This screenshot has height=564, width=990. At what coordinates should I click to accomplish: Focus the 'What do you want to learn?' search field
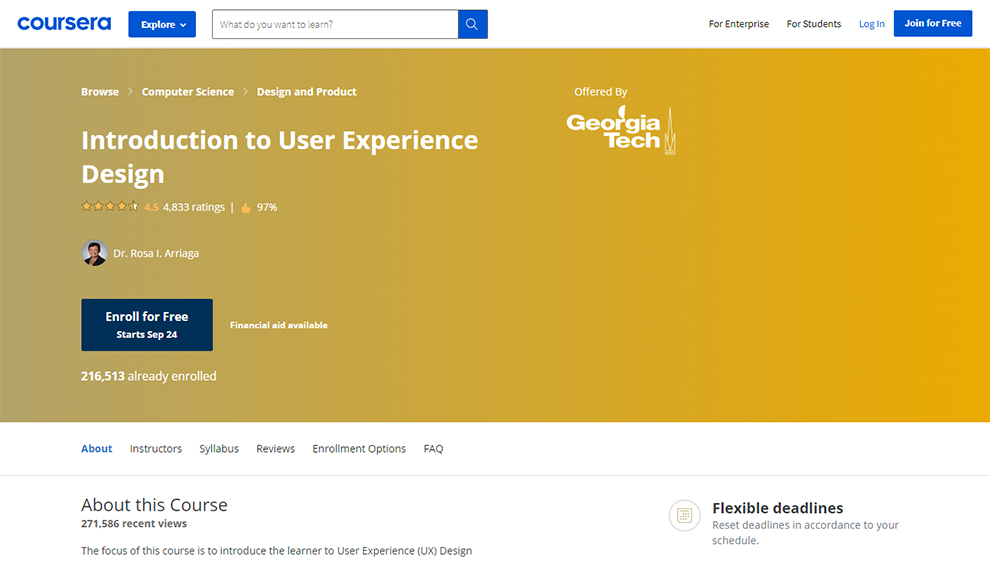click(335, 24)
